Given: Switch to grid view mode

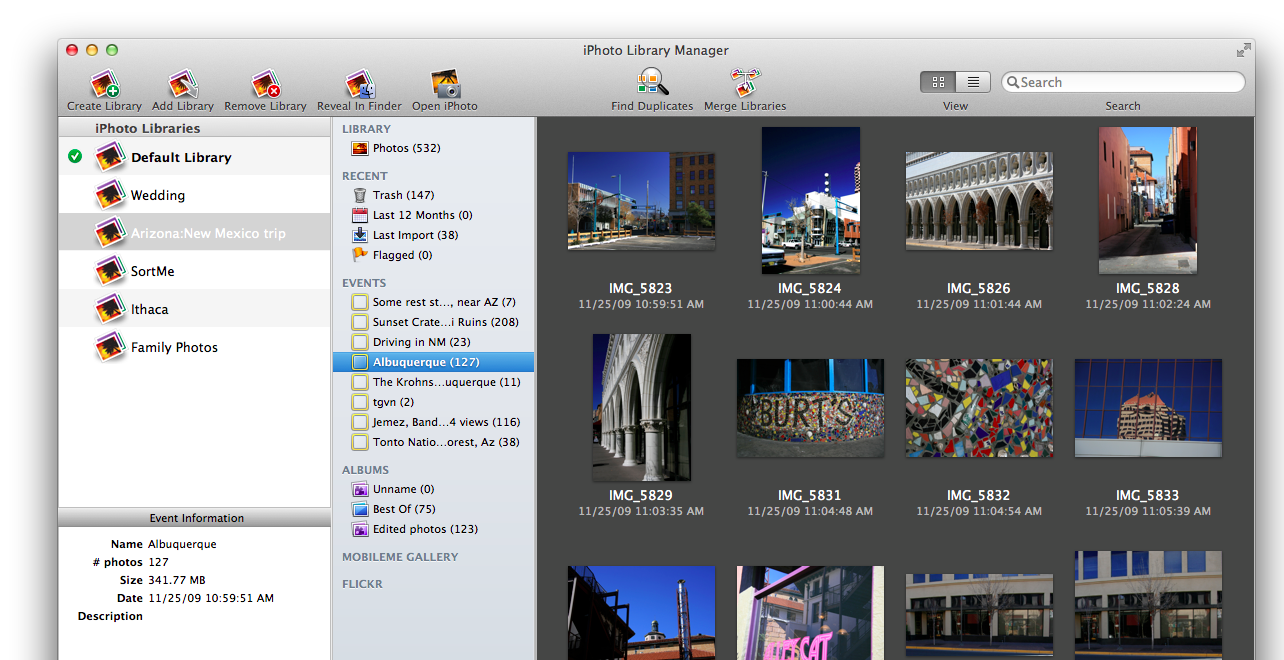Looking at the screenshot, I should click(938, 82).
